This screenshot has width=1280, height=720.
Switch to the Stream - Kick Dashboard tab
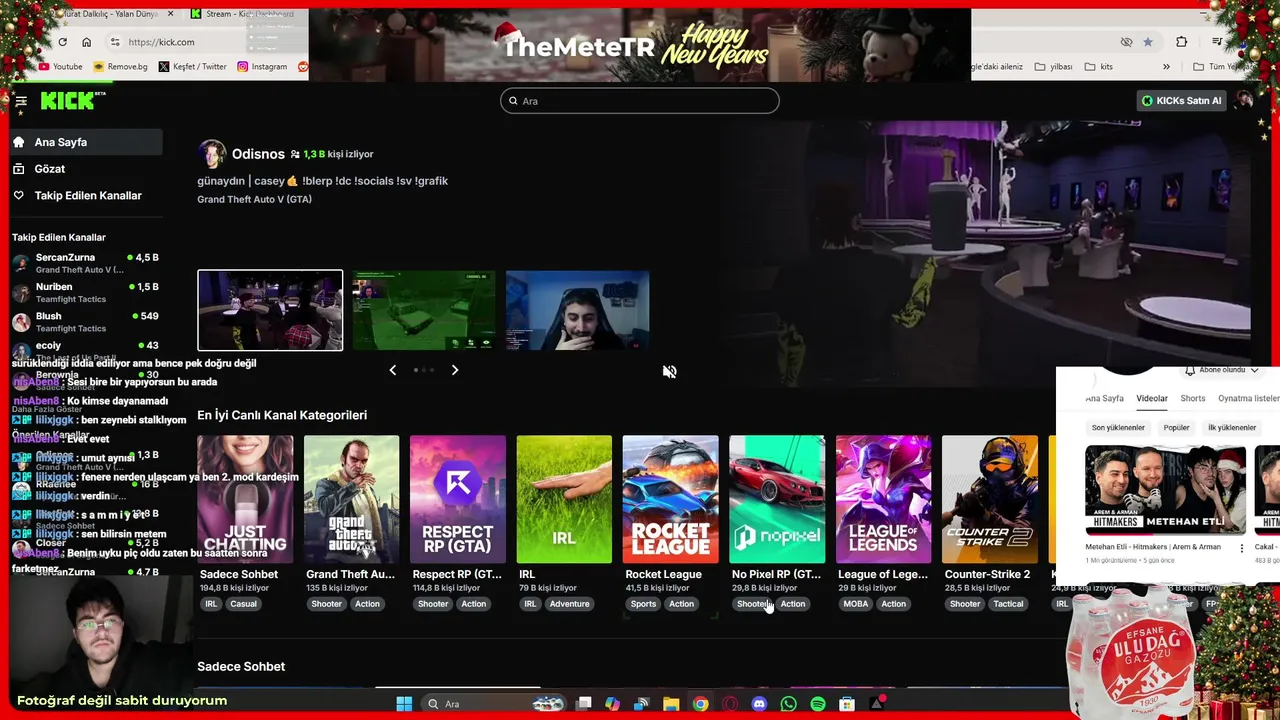coord(245,14)
